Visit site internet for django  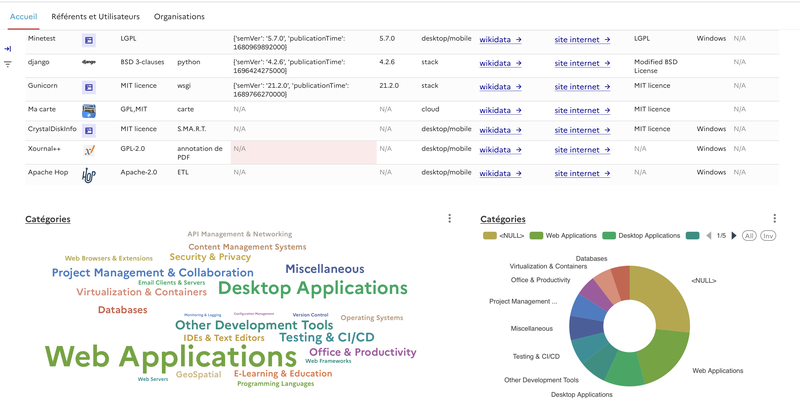tap(582, 63)
